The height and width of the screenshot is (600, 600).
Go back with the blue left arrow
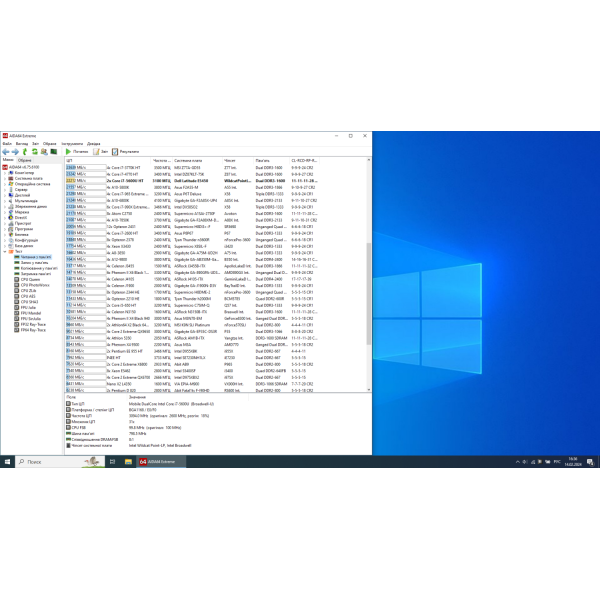pos(6,152)
